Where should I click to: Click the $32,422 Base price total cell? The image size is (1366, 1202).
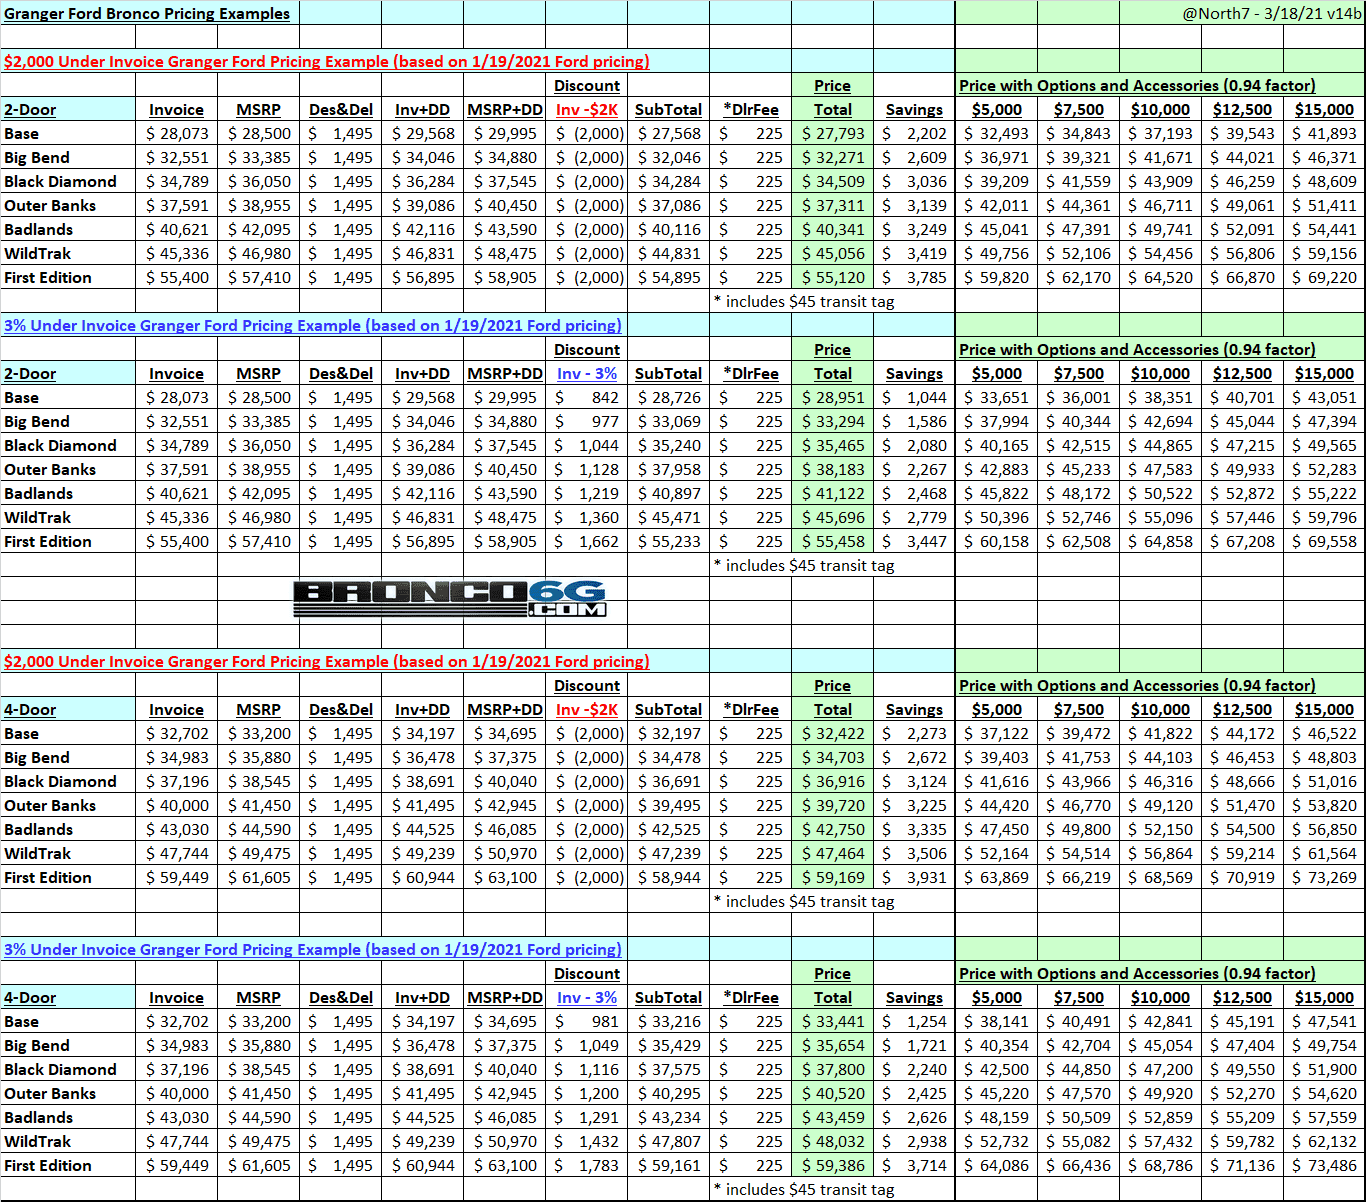[832, 733]
